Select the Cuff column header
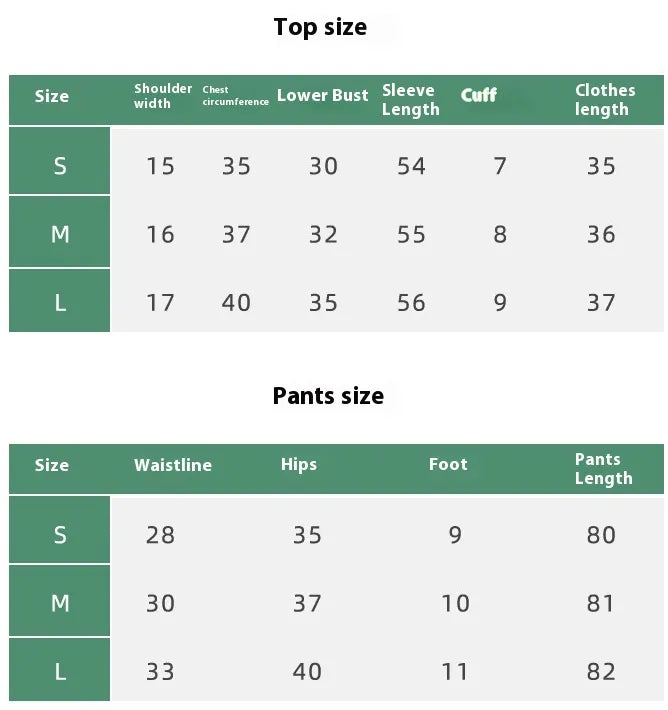 pyautogui.click(x=479, y=96)
